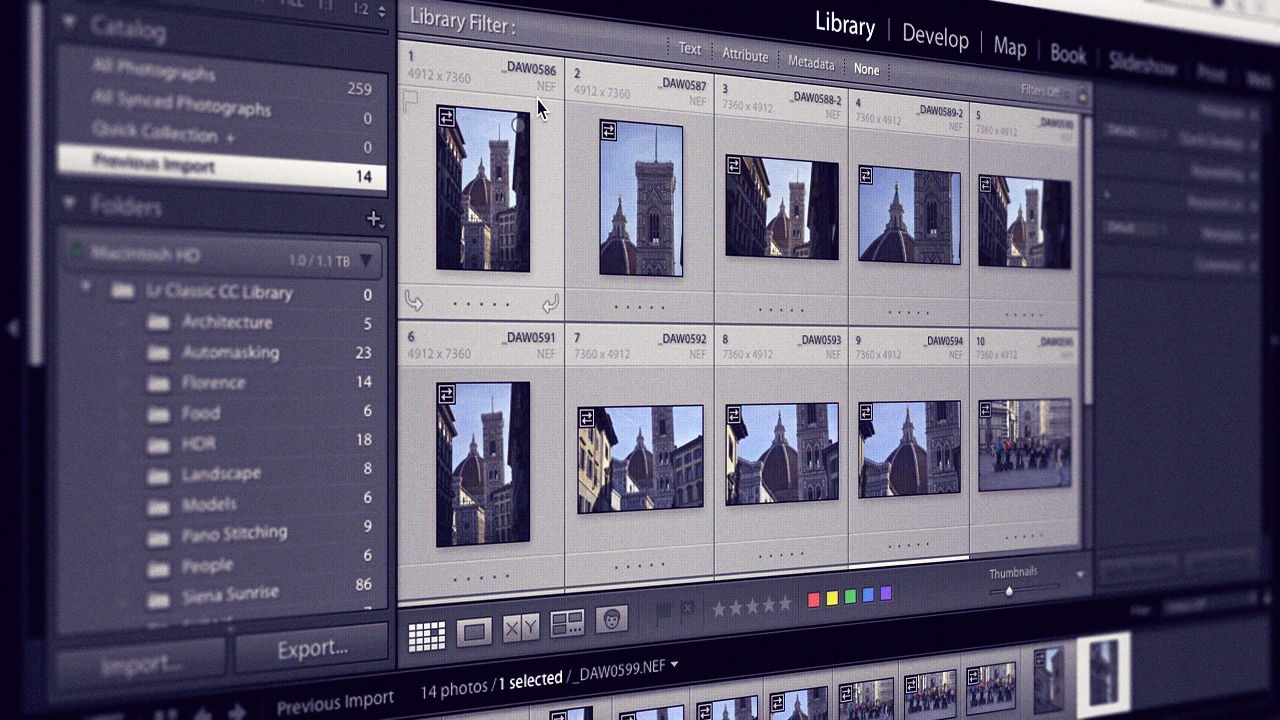
Task: Switch to Grid view icon
Action: coord(427,636)
